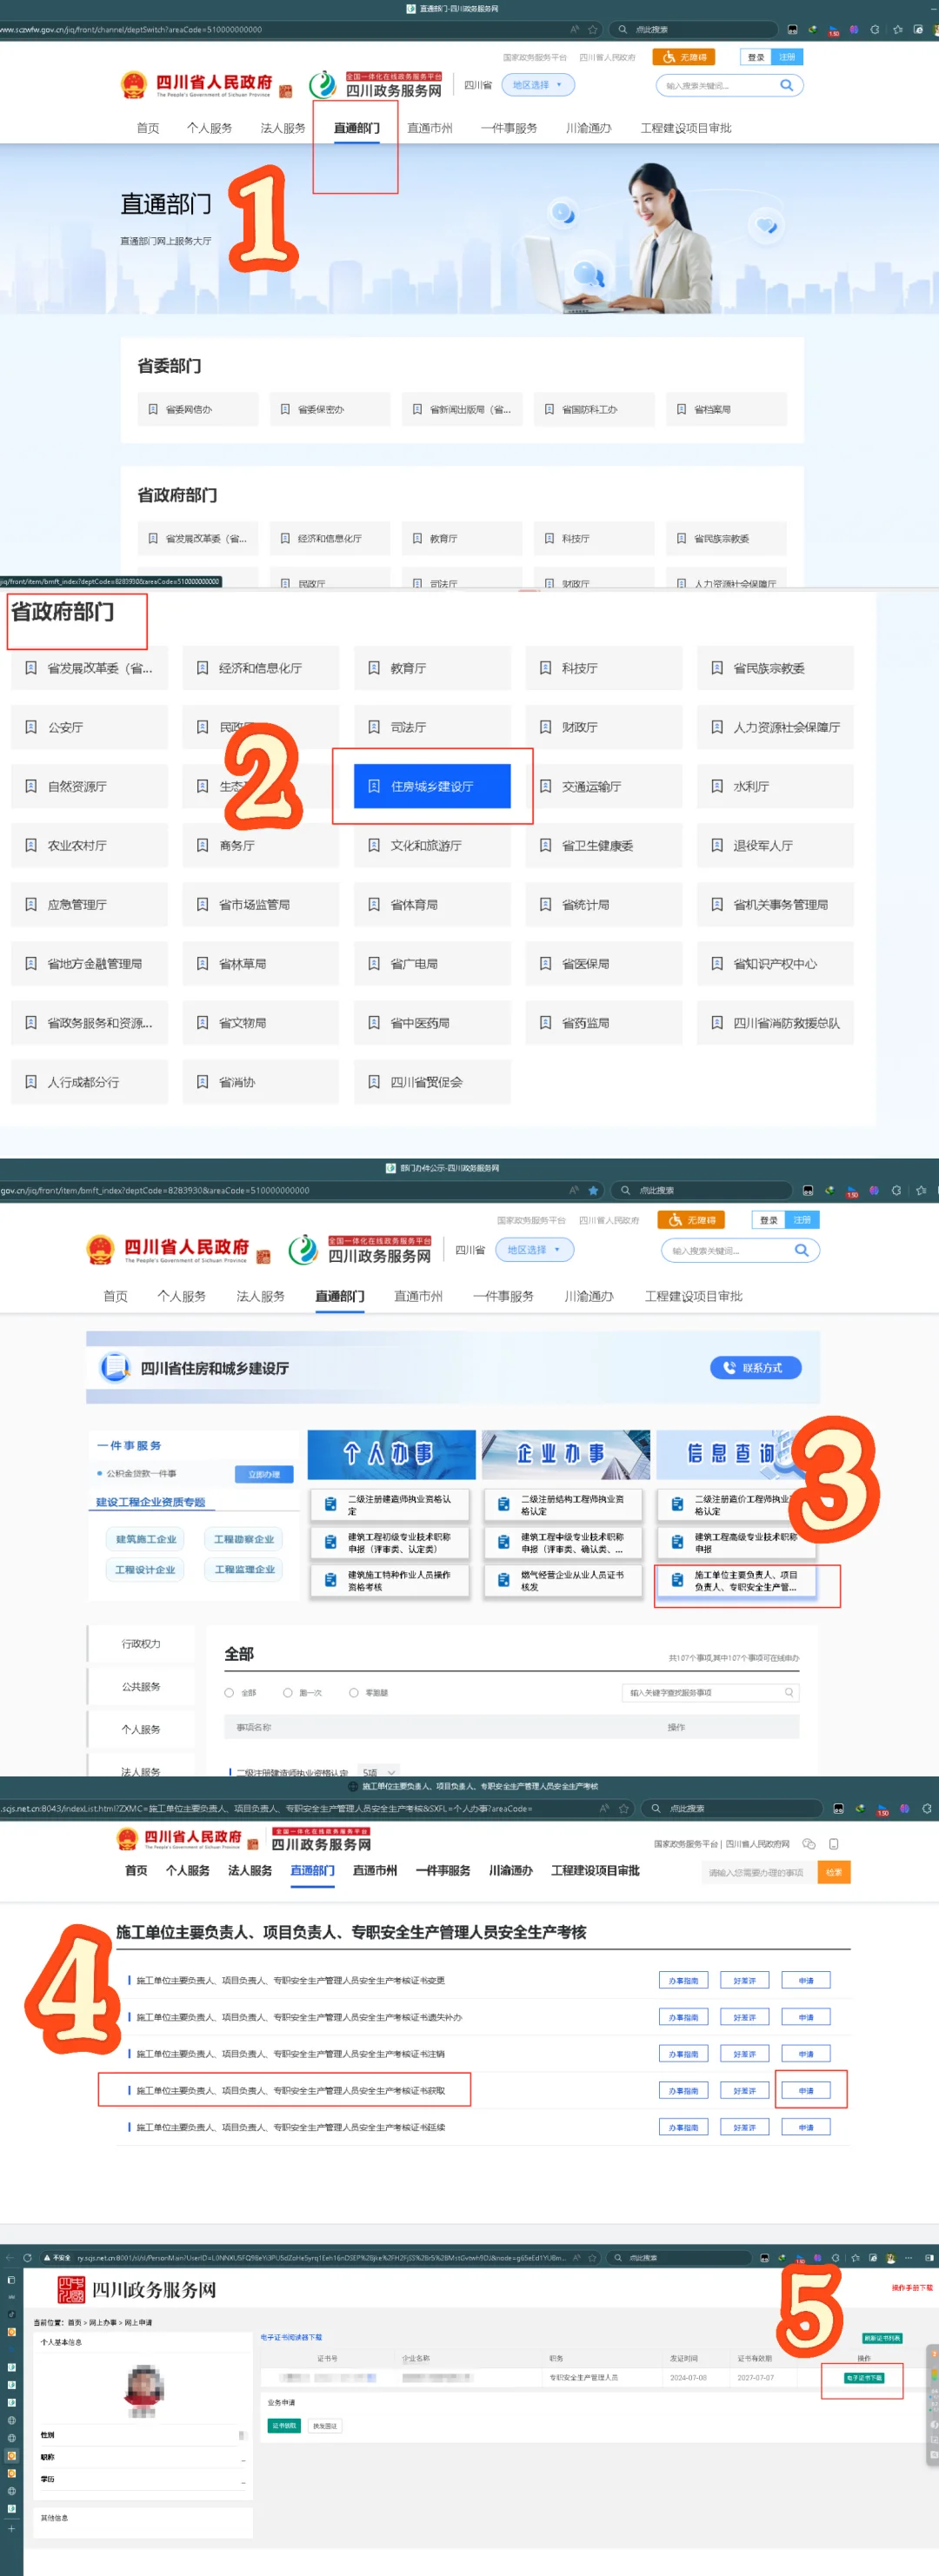Click the document icon beside 人行成都分行
Viewport: 939px width, 2576px height.
pos(31,1081)
